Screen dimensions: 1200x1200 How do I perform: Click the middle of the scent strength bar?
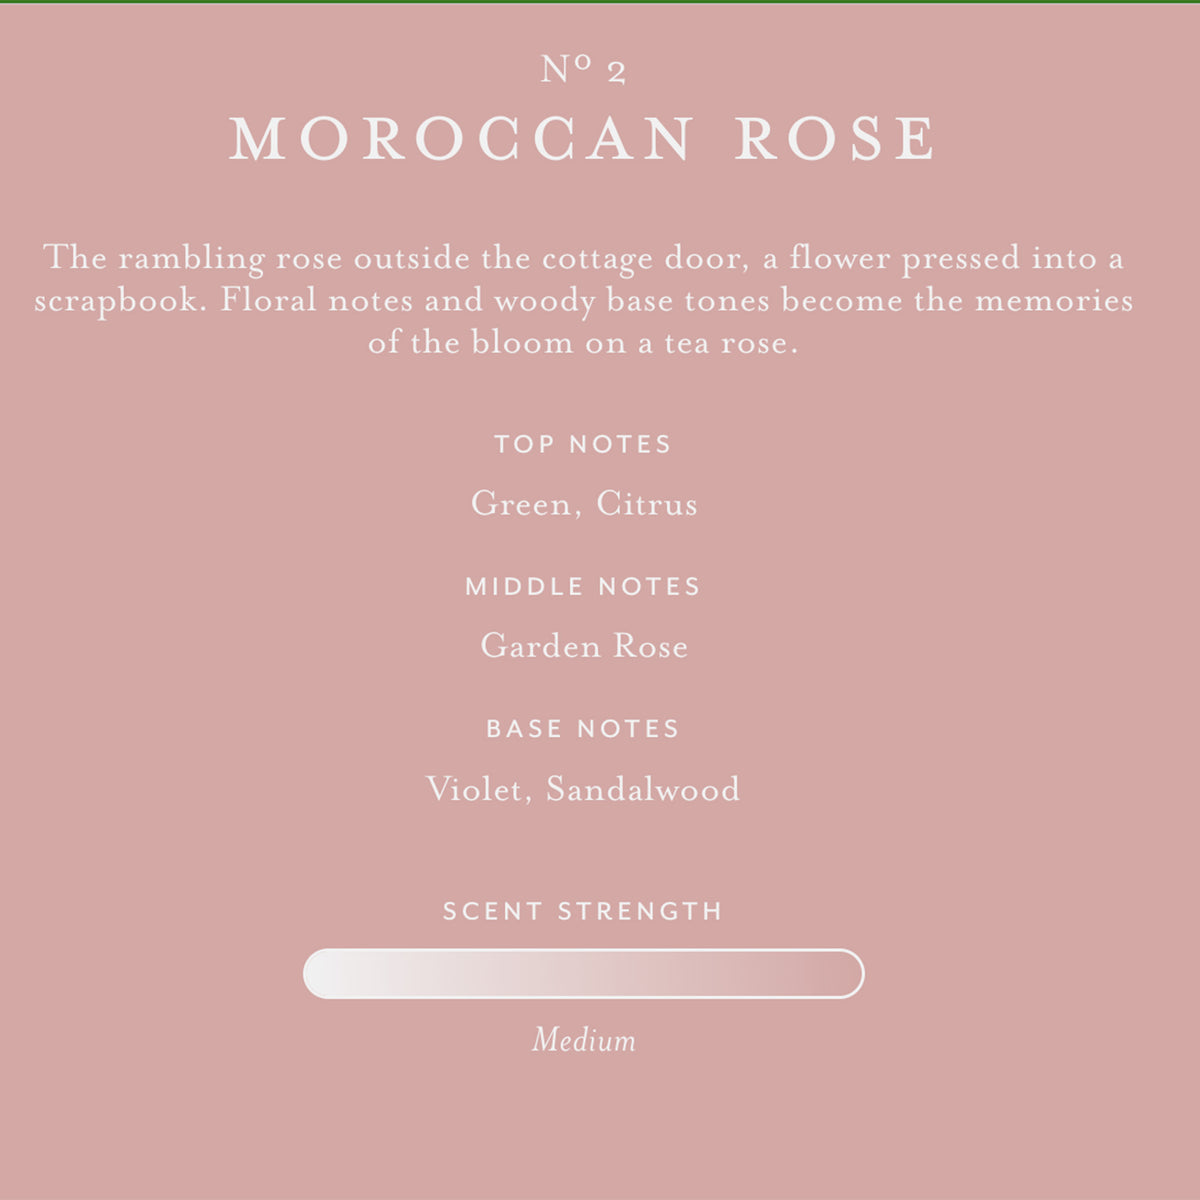583,974
